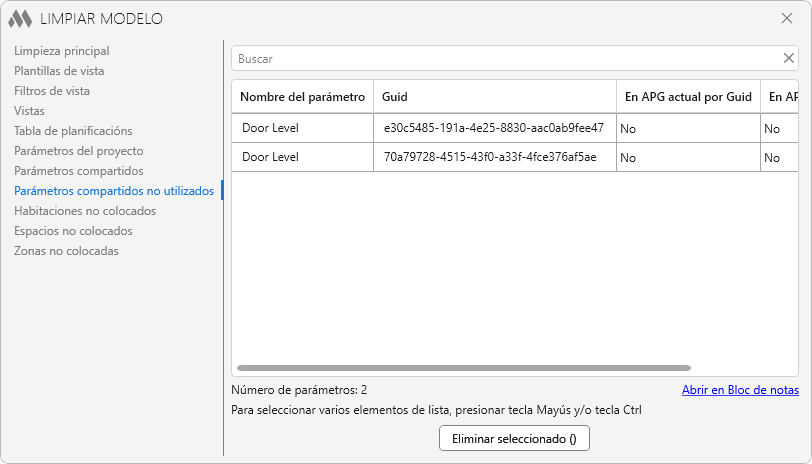Click the Guid column header

[494, 97]
